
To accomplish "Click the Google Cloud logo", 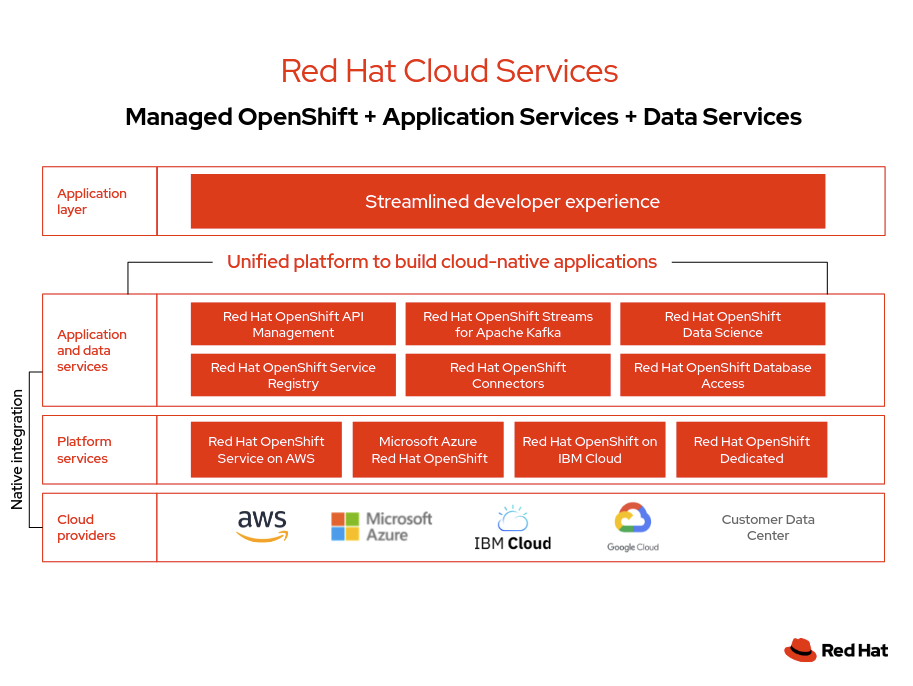I will [x=633, y=526].
